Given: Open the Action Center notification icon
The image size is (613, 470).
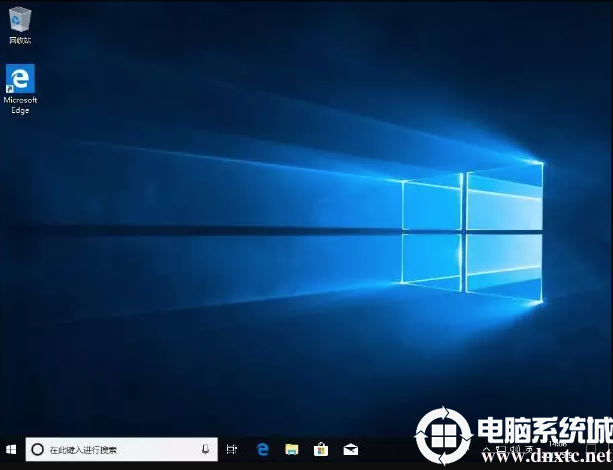Looking at the screenshot, I should 598,450.
